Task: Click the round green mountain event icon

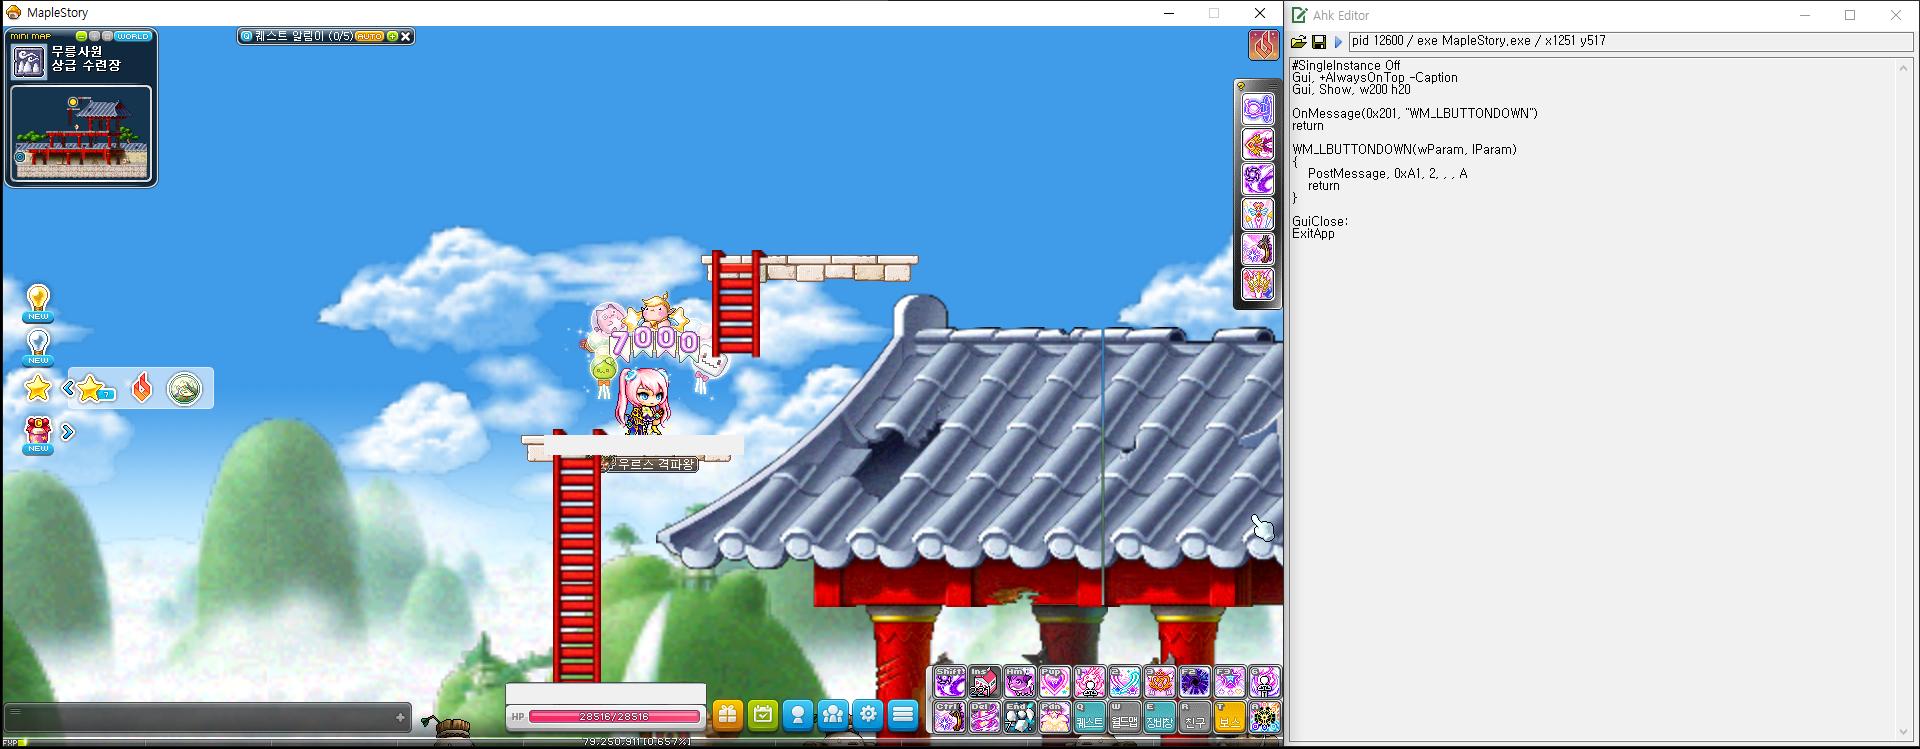Action: 185,389
